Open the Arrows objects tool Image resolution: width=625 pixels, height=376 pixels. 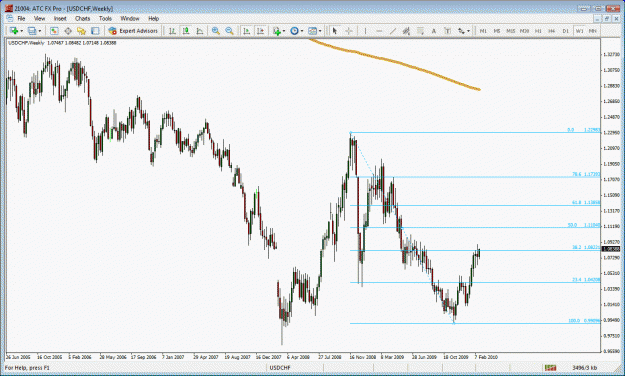[x=461, y=31]
